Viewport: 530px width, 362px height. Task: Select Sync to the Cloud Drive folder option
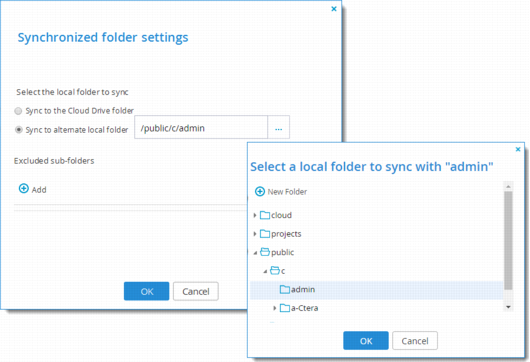[18, 111]
